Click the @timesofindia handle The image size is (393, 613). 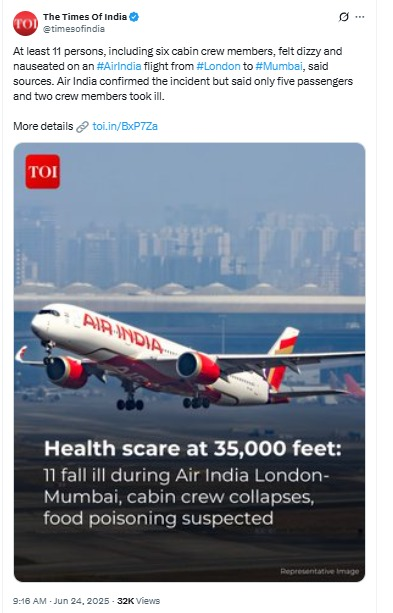click(x=74, y=29)
